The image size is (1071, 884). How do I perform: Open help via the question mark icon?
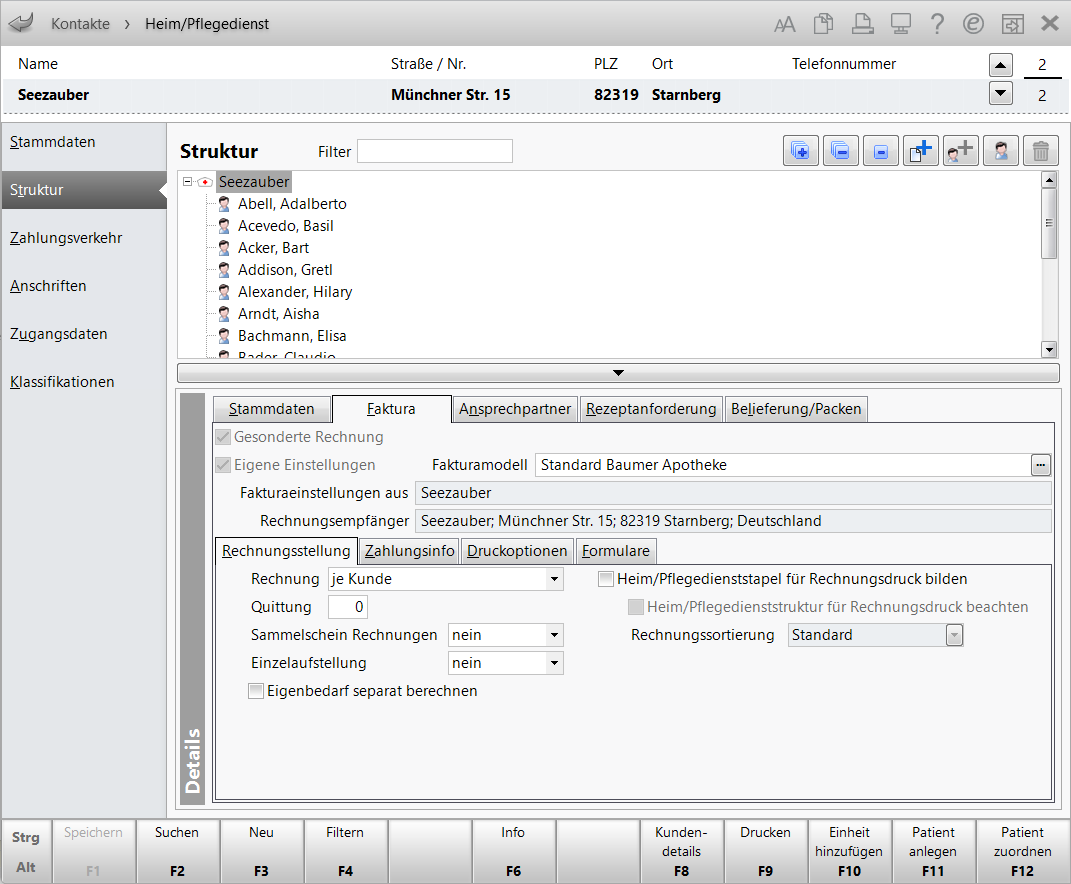pos(936,24)
